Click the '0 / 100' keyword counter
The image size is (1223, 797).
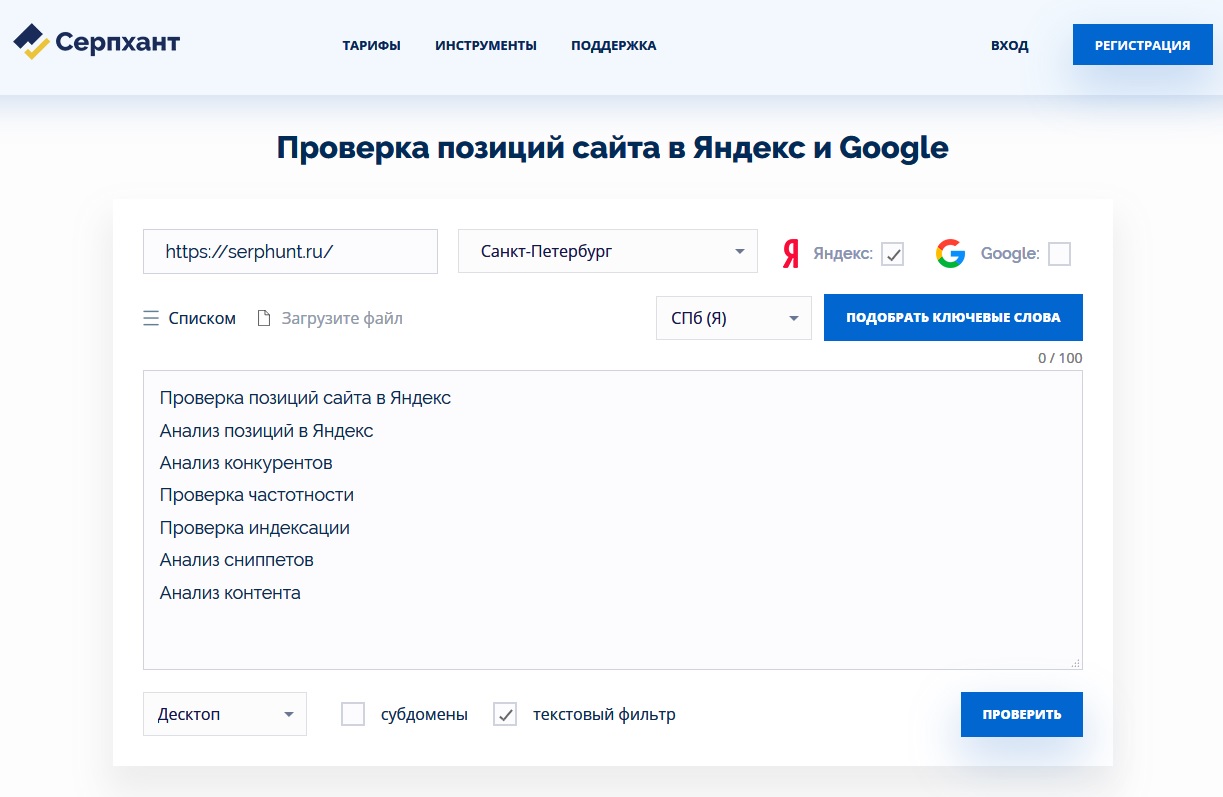click(1060, 358)
